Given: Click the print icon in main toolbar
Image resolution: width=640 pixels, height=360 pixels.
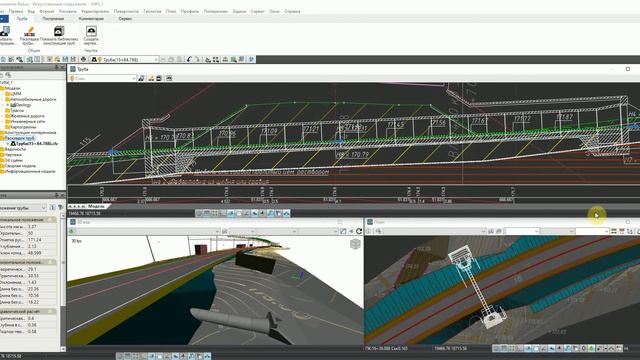Looking at the screenshot, I should [x=83, y=60].
